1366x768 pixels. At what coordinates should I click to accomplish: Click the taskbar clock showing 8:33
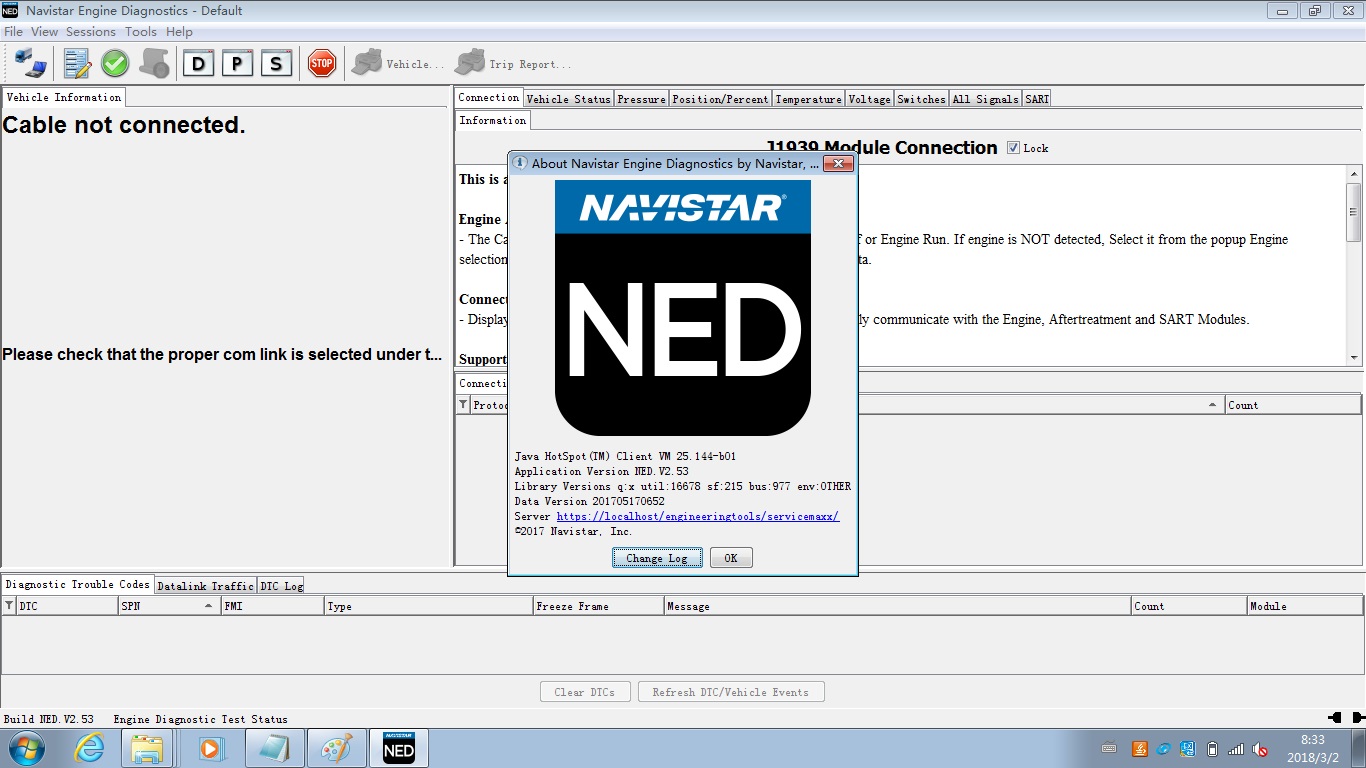1313,748
